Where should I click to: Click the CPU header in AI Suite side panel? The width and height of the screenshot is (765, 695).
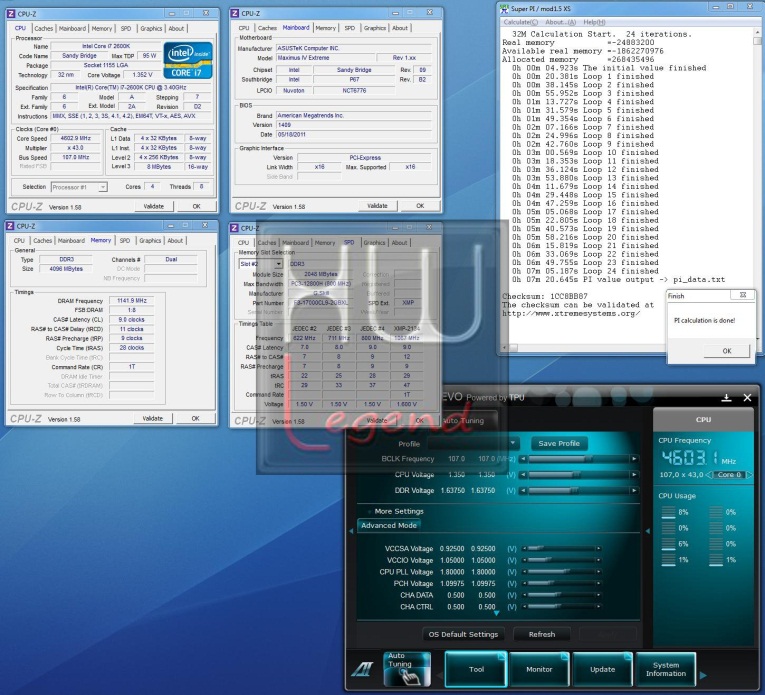pos(703,419)
